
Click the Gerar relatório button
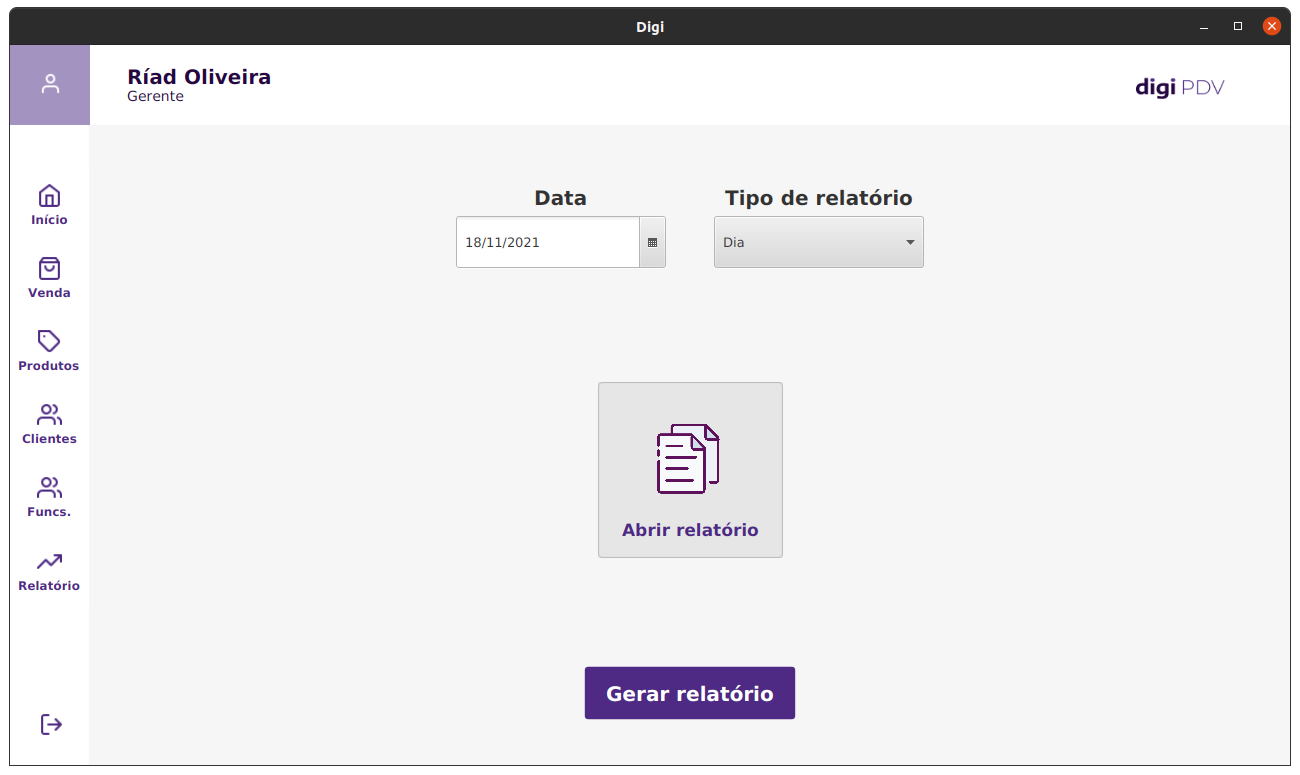[x=690, y=693]
